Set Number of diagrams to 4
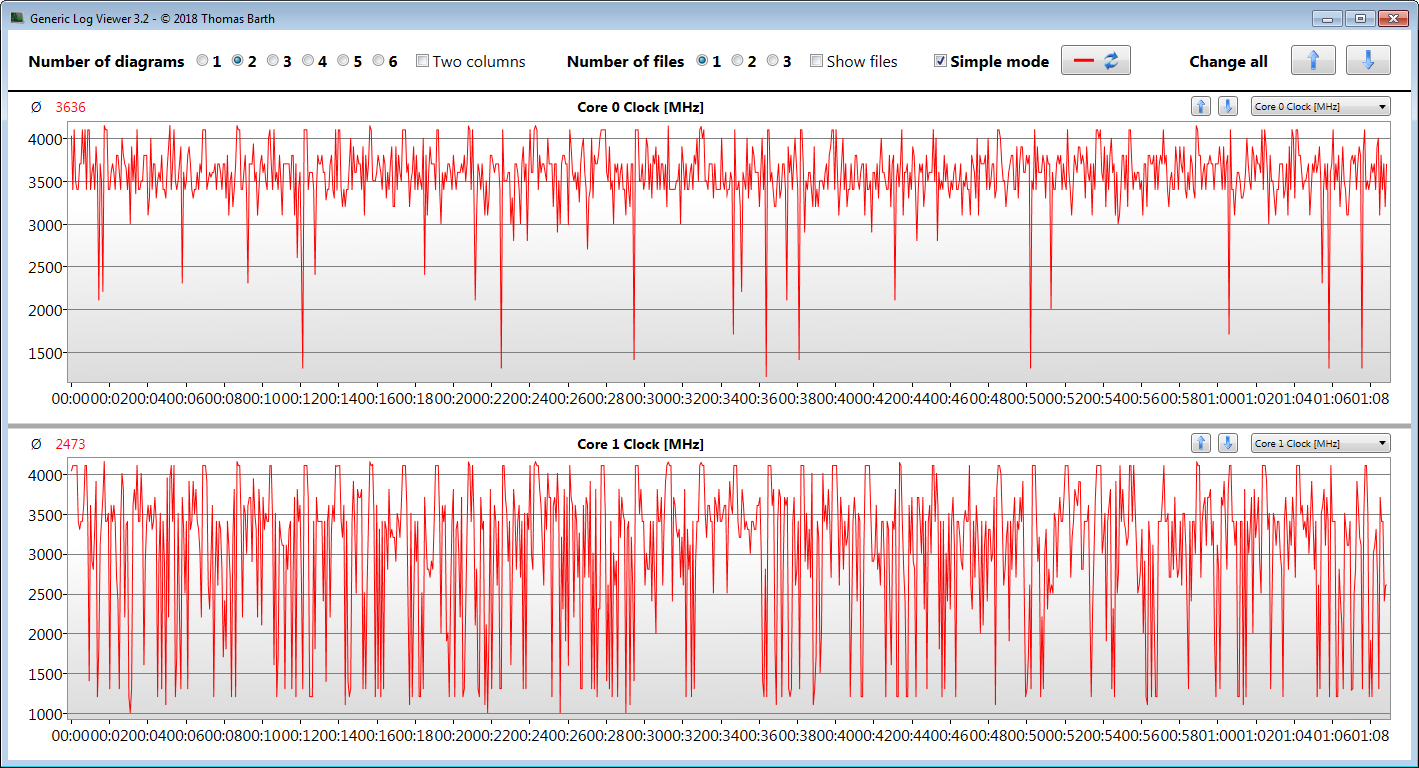1419x768 pixels. (308, 61)
